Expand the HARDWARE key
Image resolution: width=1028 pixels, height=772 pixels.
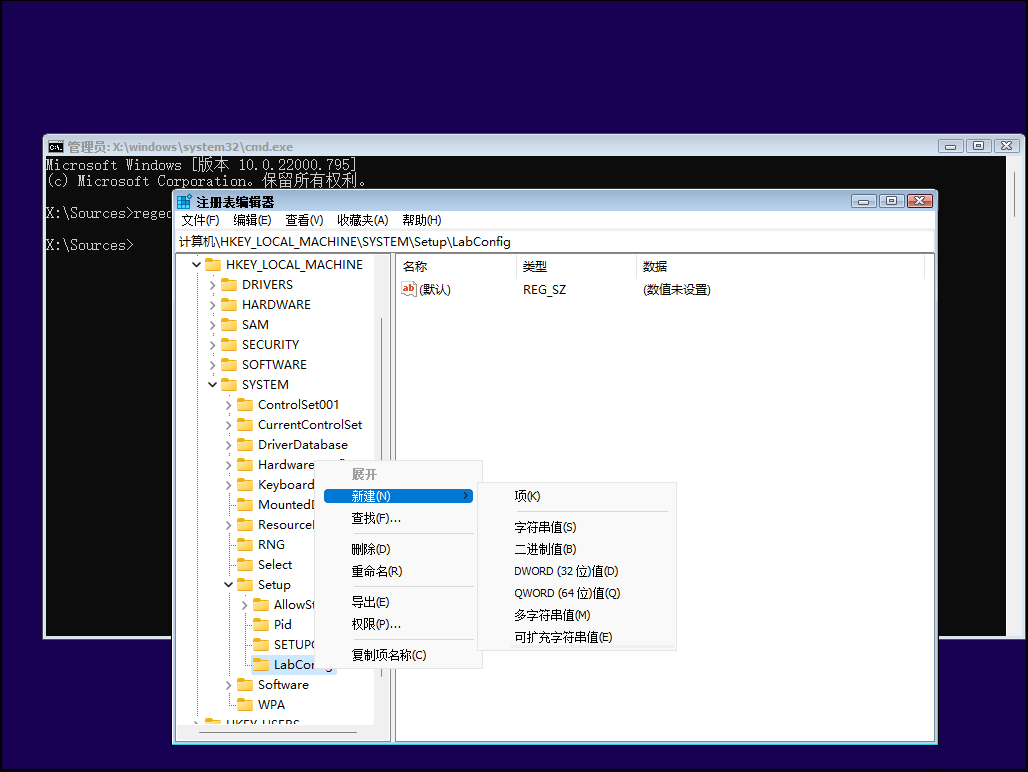click(212, 305)
